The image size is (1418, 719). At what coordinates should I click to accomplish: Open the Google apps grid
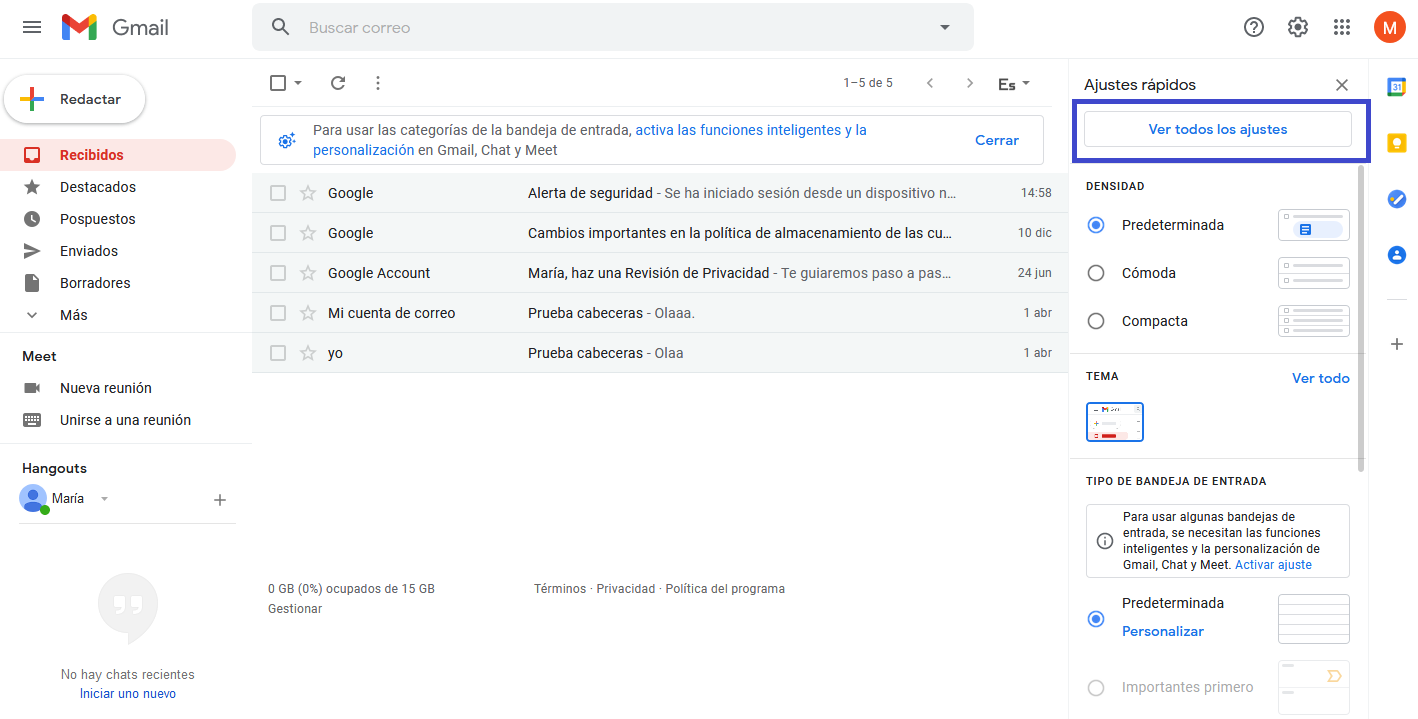click(1342, 28)
